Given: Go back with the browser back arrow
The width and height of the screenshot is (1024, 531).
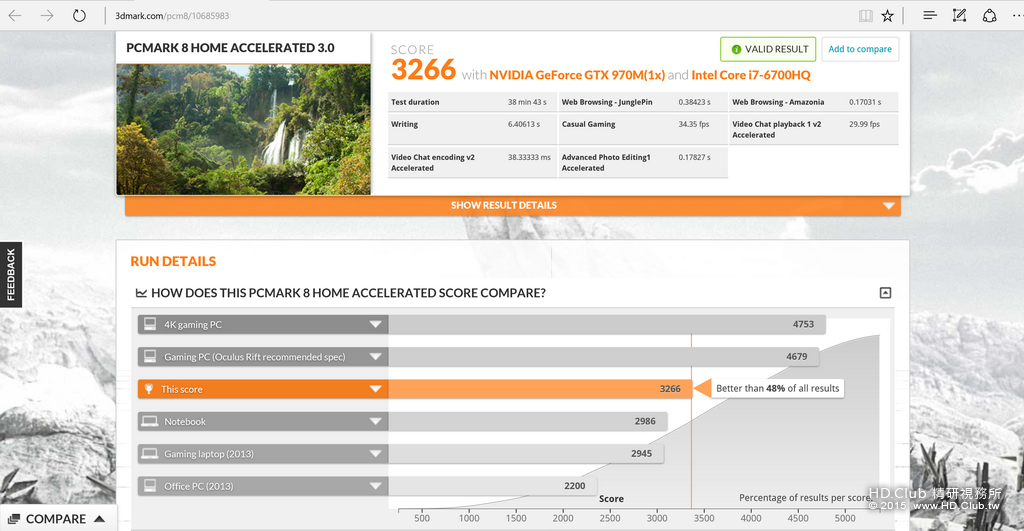Looking at the screenshot, I should click(15, 16).
